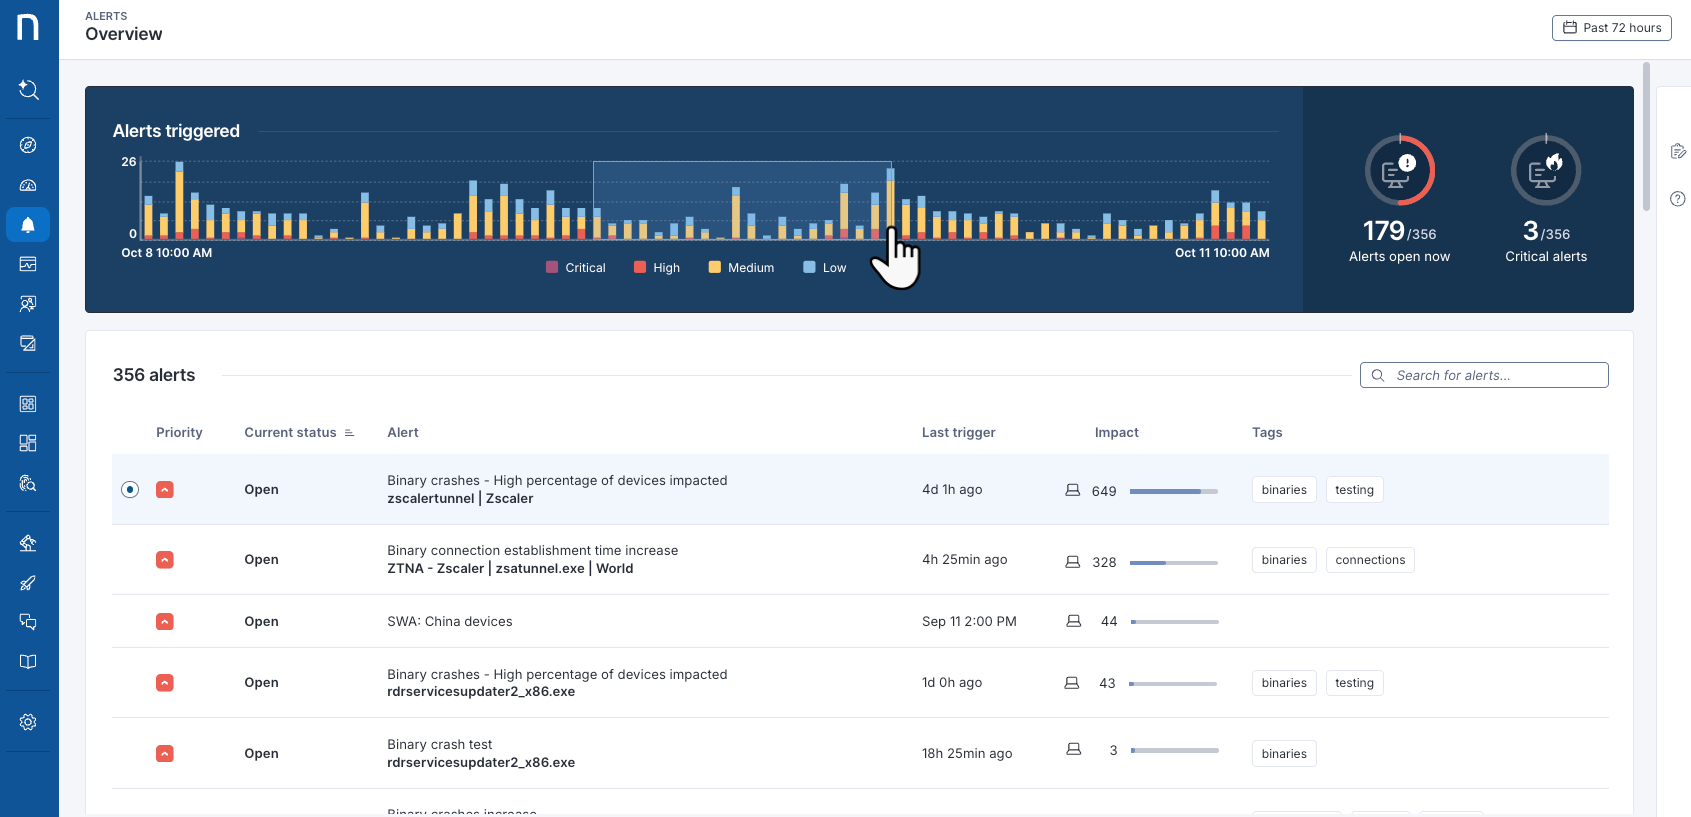Open the settings gear in the sidebar
Image resolution: width=1691 pixels, height=817 pixels.
[28, 722]
